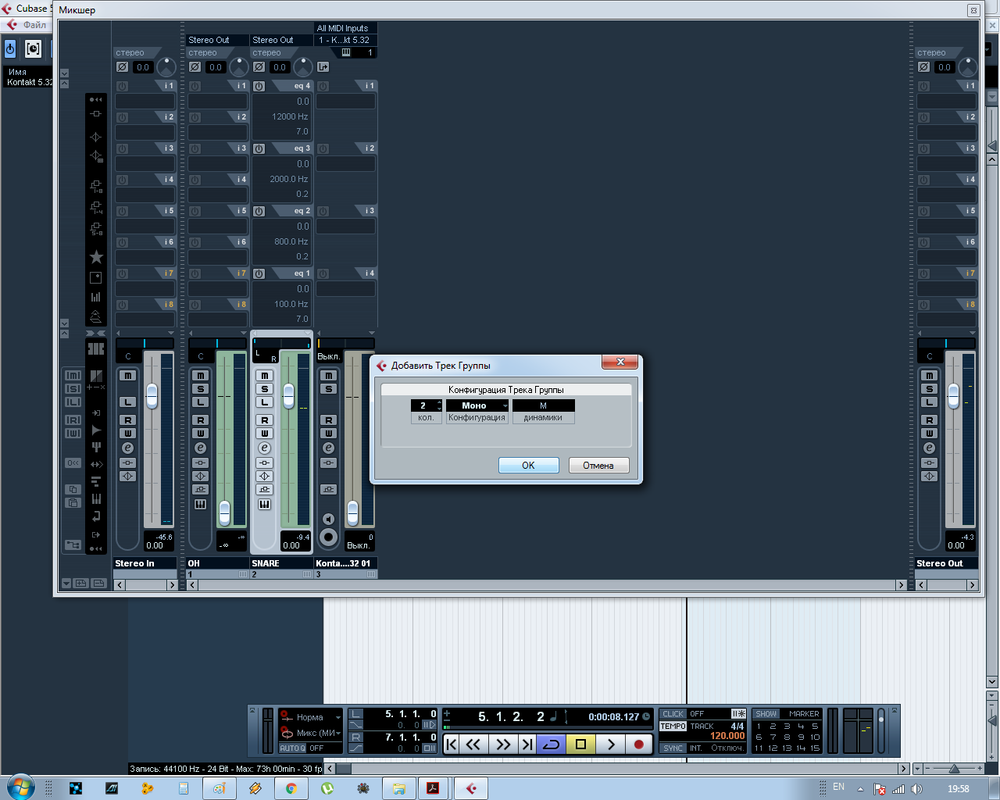Viewport: 1000px width, 800px height.
Task: Toggle the monitor speaker icon on Kontakt channel
Action: pyautogui.click(x=328, y=519)
